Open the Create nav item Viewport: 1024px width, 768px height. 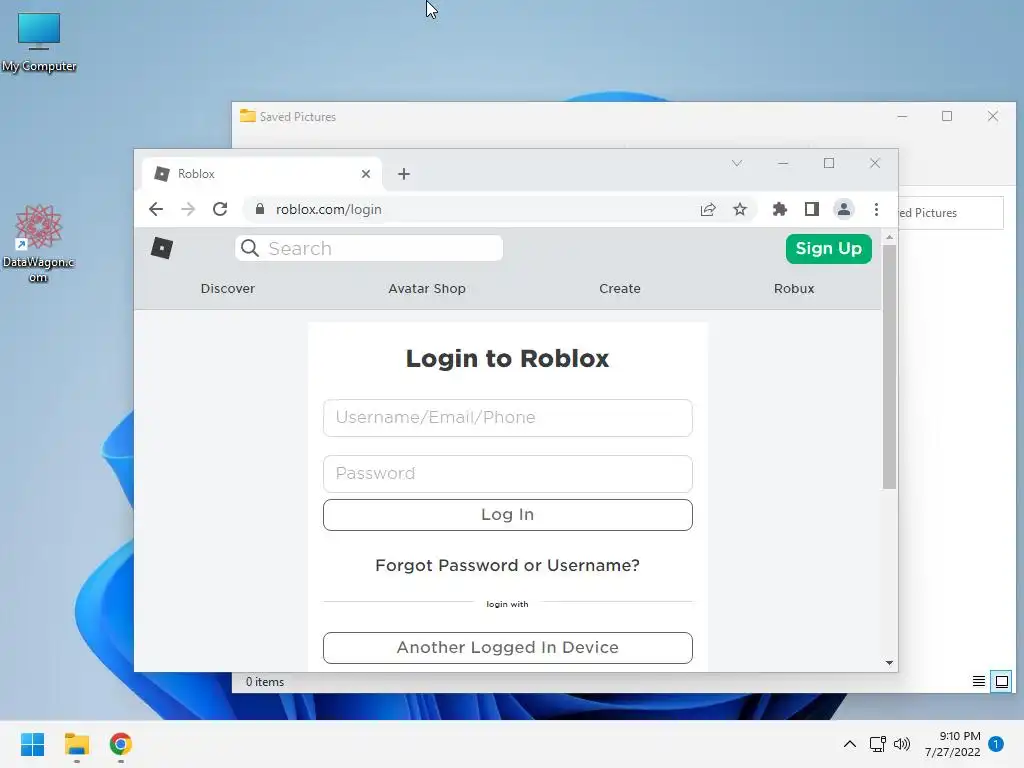(x=620, y=289)
